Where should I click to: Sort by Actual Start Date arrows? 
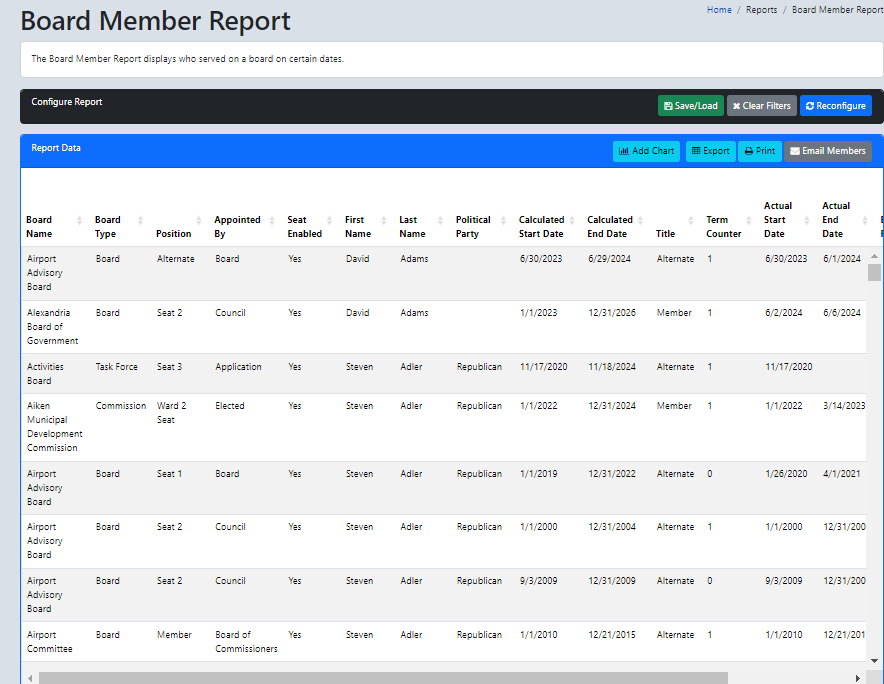(807, 220)
